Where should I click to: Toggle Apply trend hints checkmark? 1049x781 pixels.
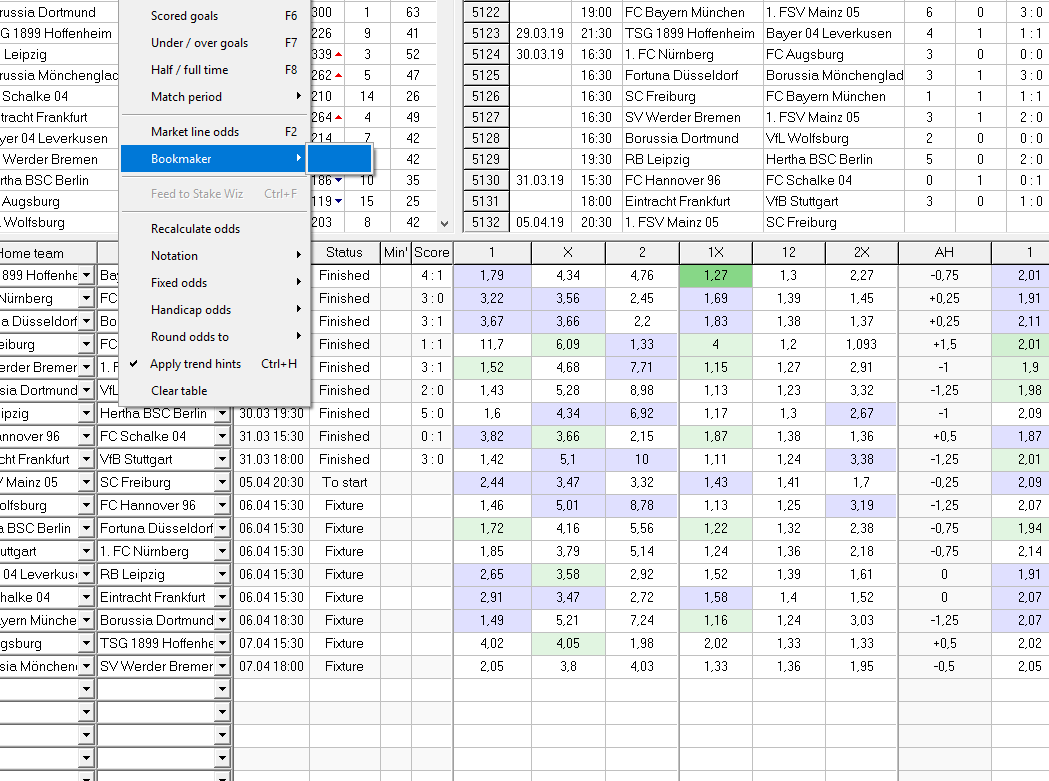[x=215, y=363]
